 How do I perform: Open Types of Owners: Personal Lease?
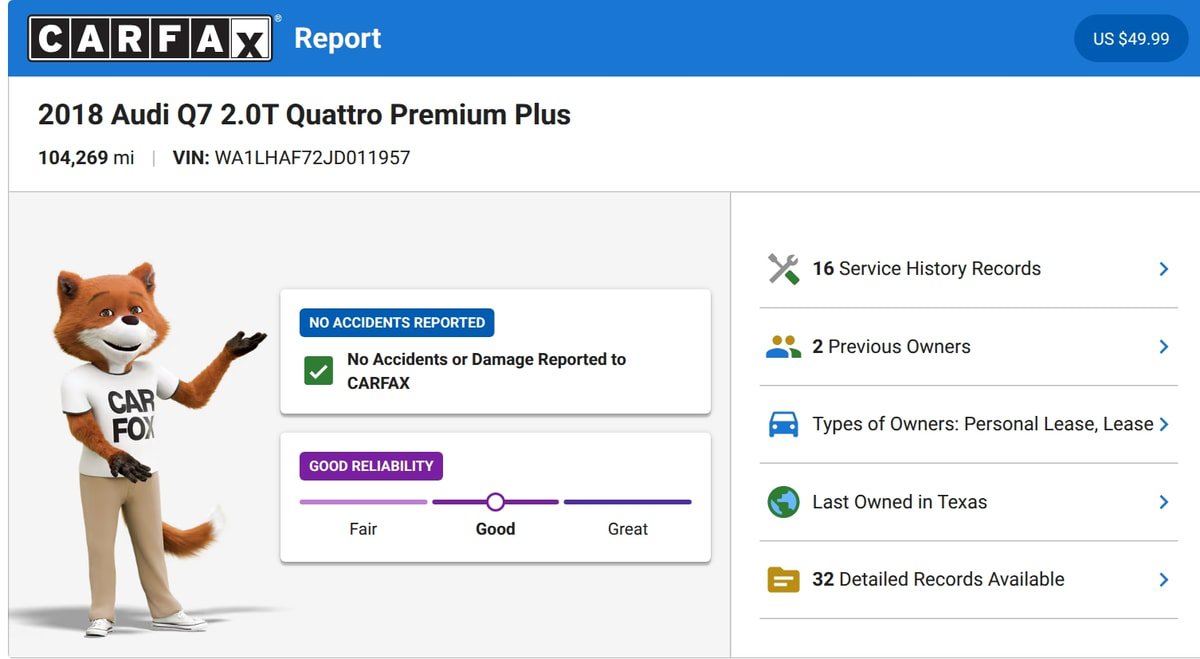click(969, 424)
